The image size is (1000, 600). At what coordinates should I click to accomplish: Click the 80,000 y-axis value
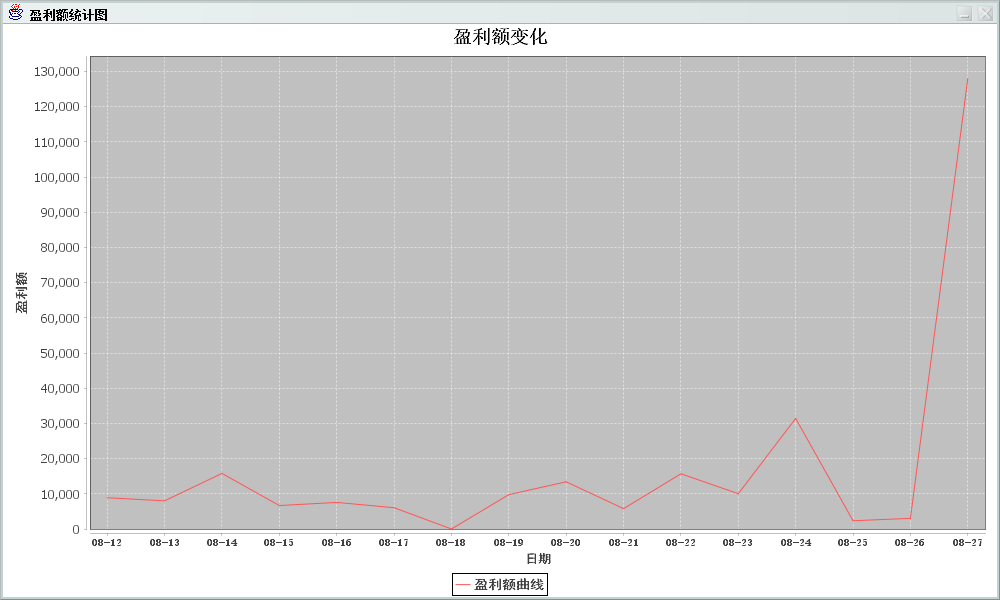point(60,247)
